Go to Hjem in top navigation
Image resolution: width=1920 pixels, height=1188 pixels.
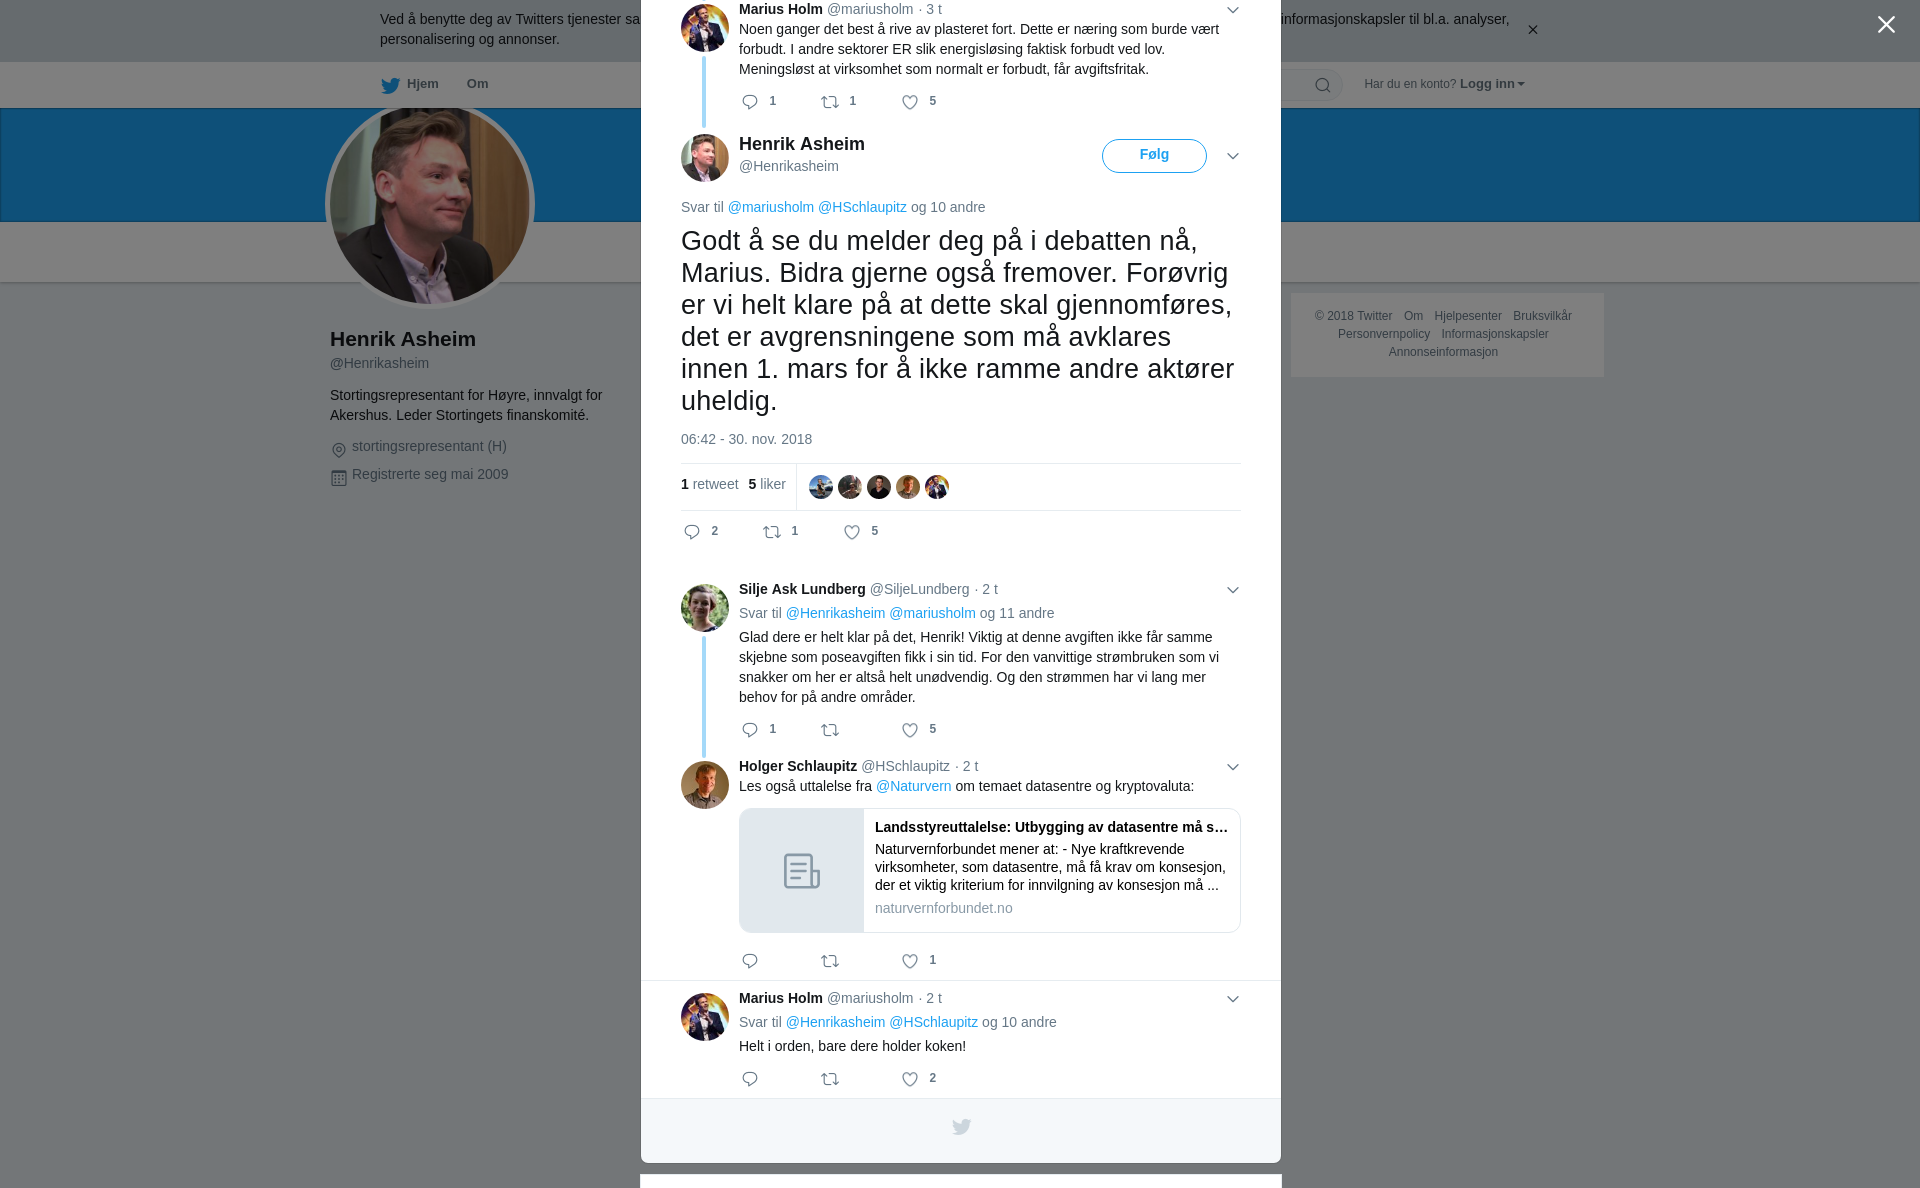(410, 84)
